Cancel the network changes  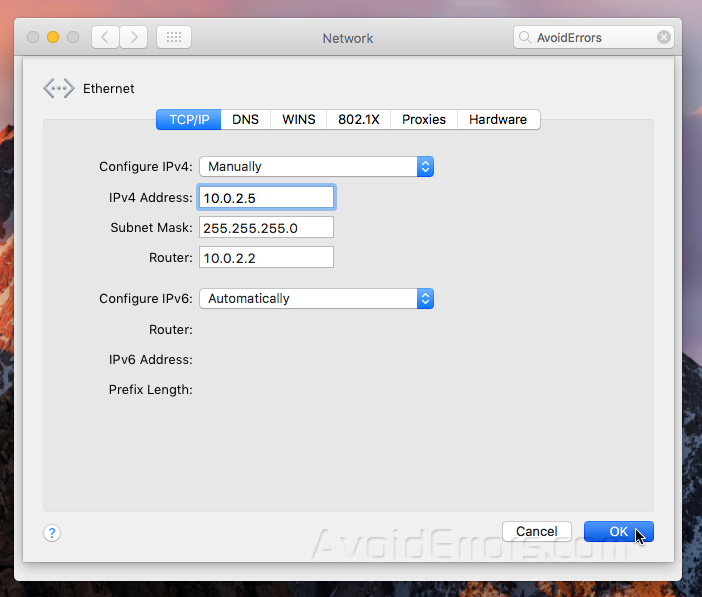pos(536,531)
